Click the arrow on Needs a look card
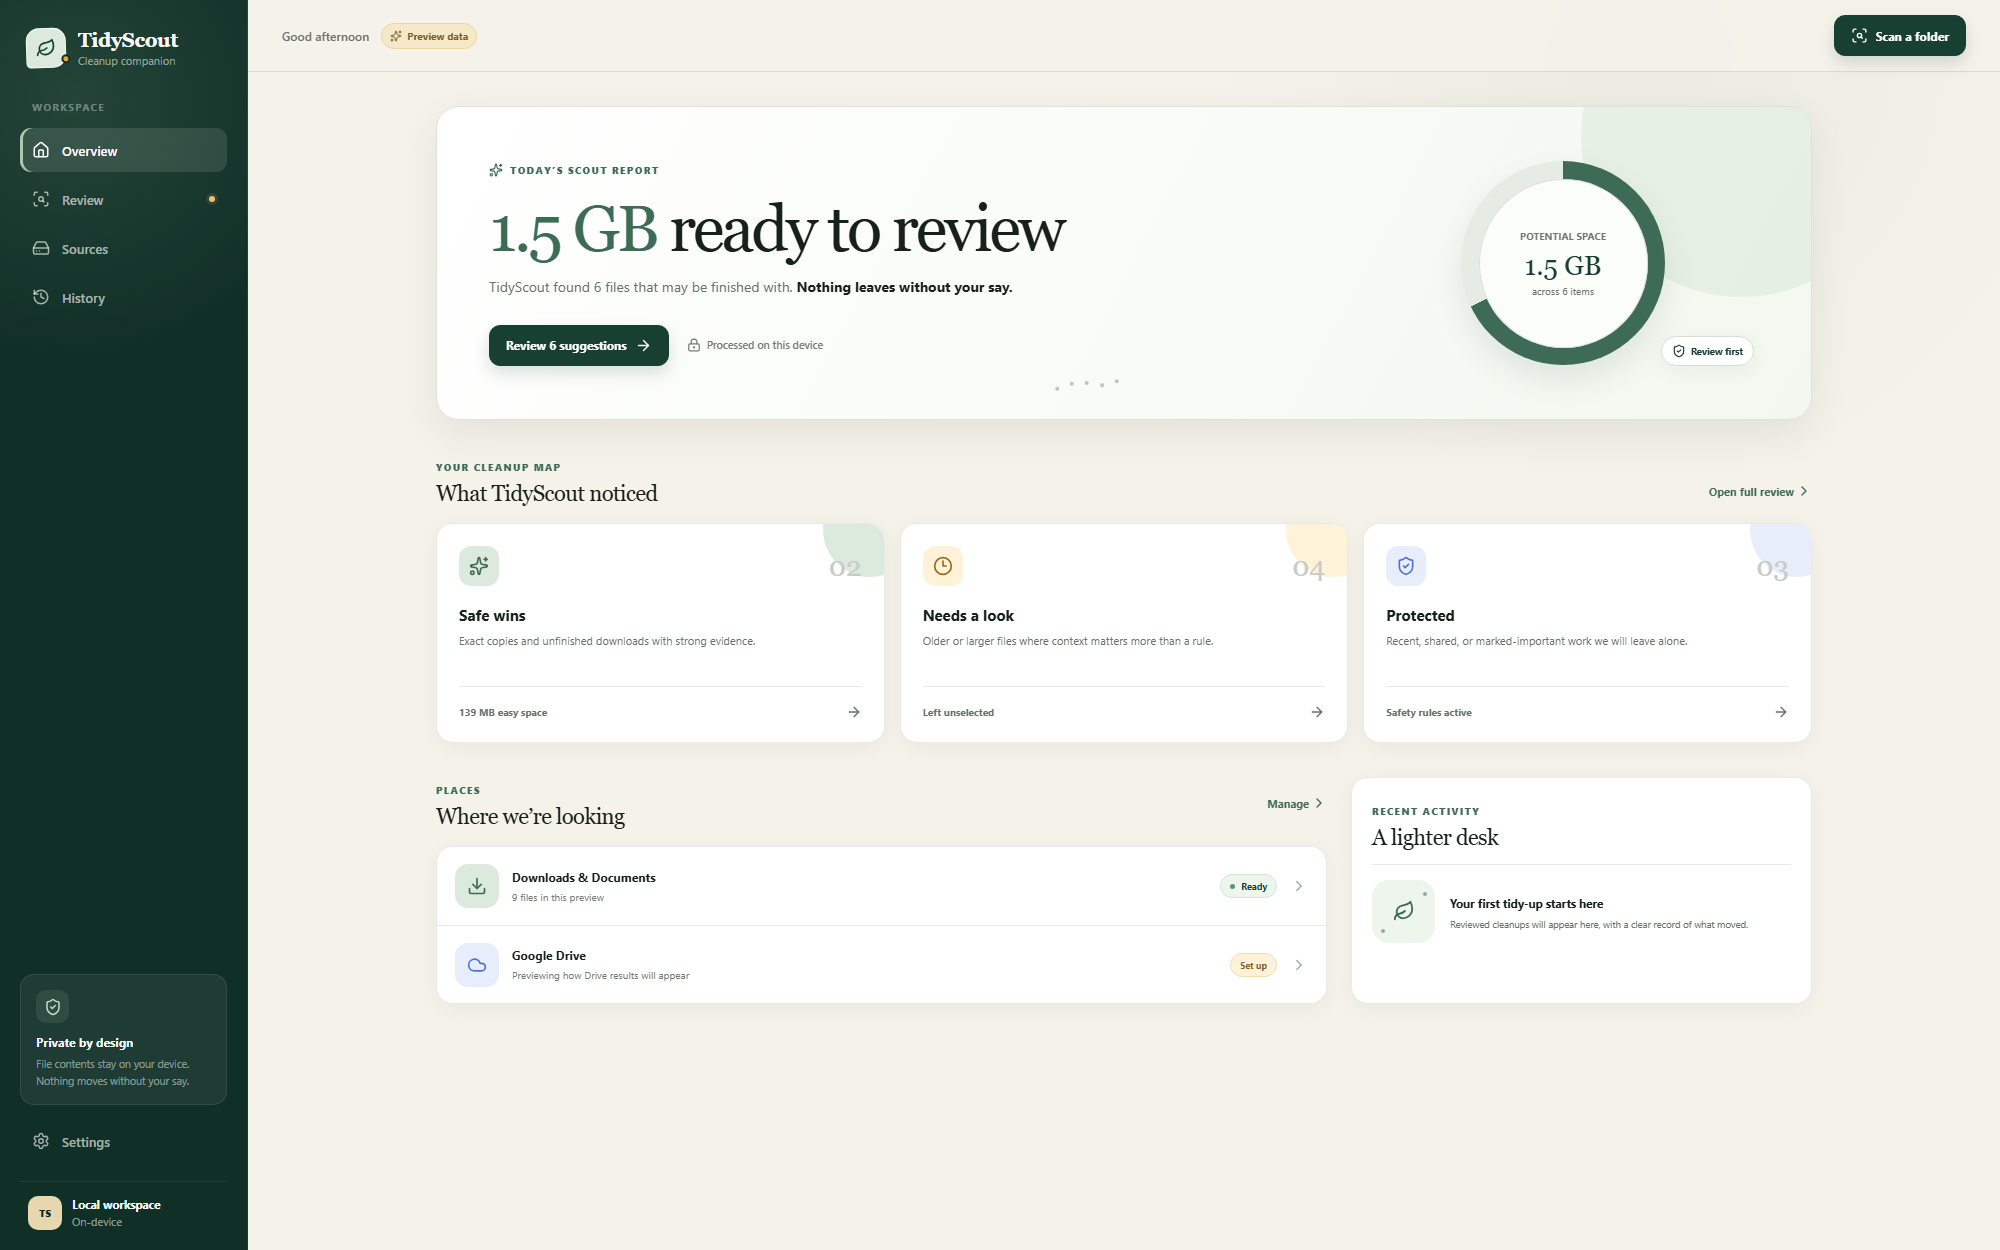Screen dimensions: 2000x1250 [1317, 712]
